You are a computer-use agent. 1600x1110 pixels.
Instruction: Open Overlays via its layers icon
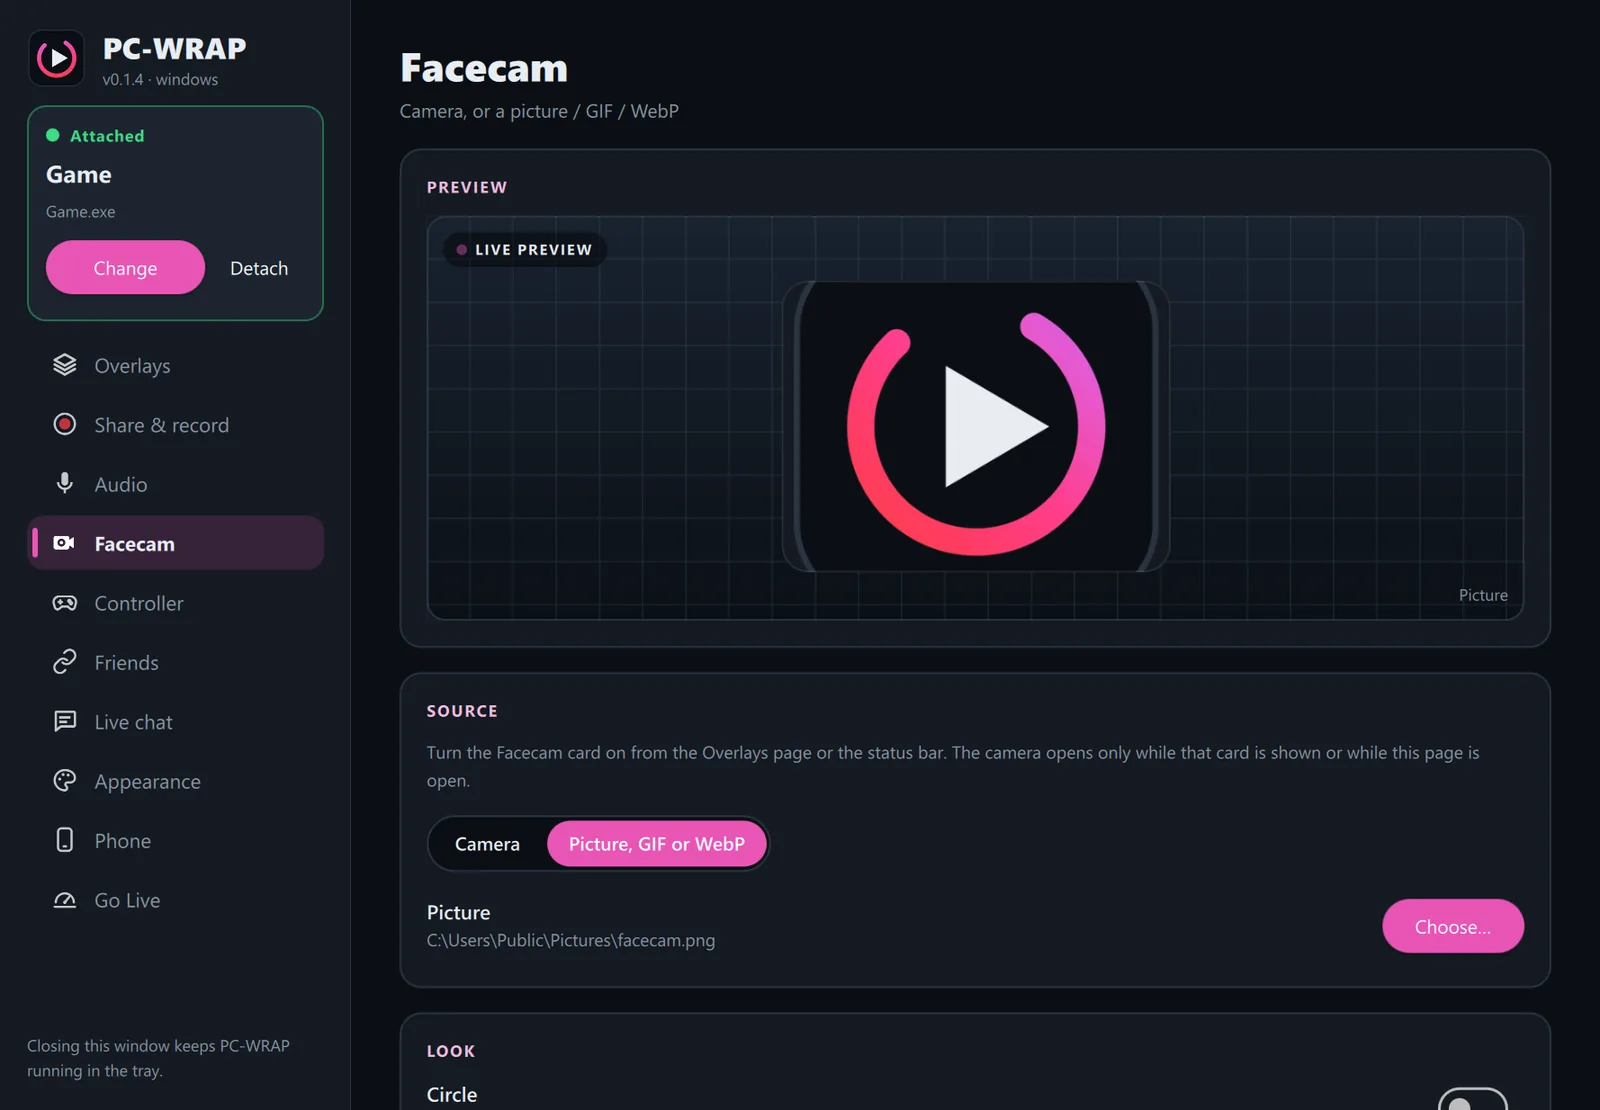[65, 365]
